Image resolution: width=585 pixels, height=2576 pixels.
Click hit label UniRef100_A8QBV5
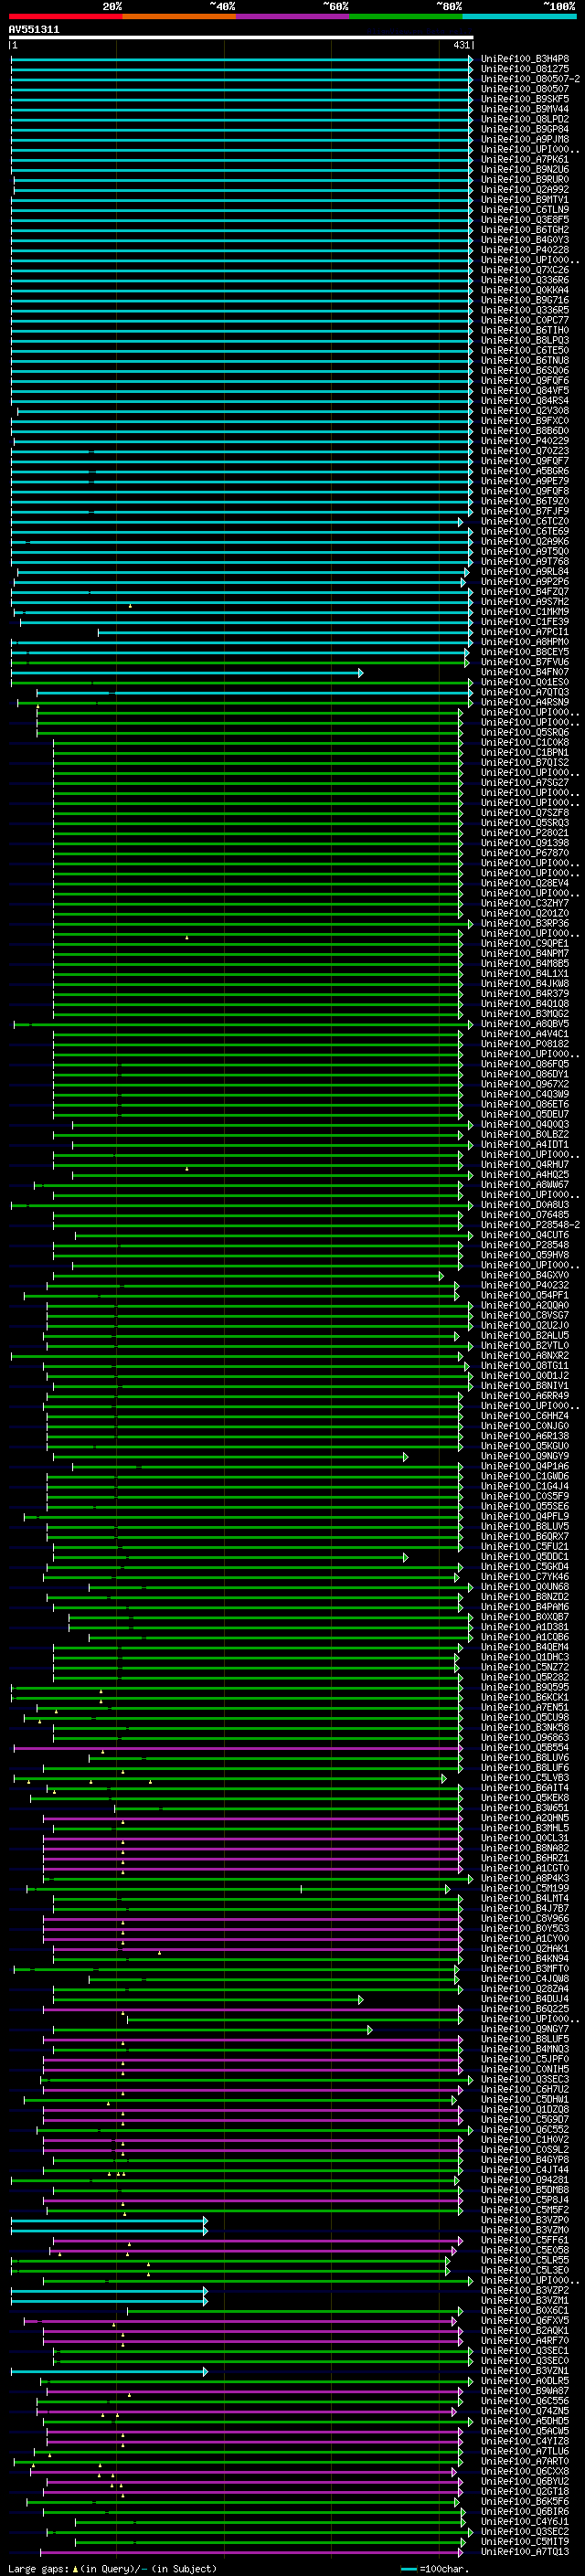525,1024
